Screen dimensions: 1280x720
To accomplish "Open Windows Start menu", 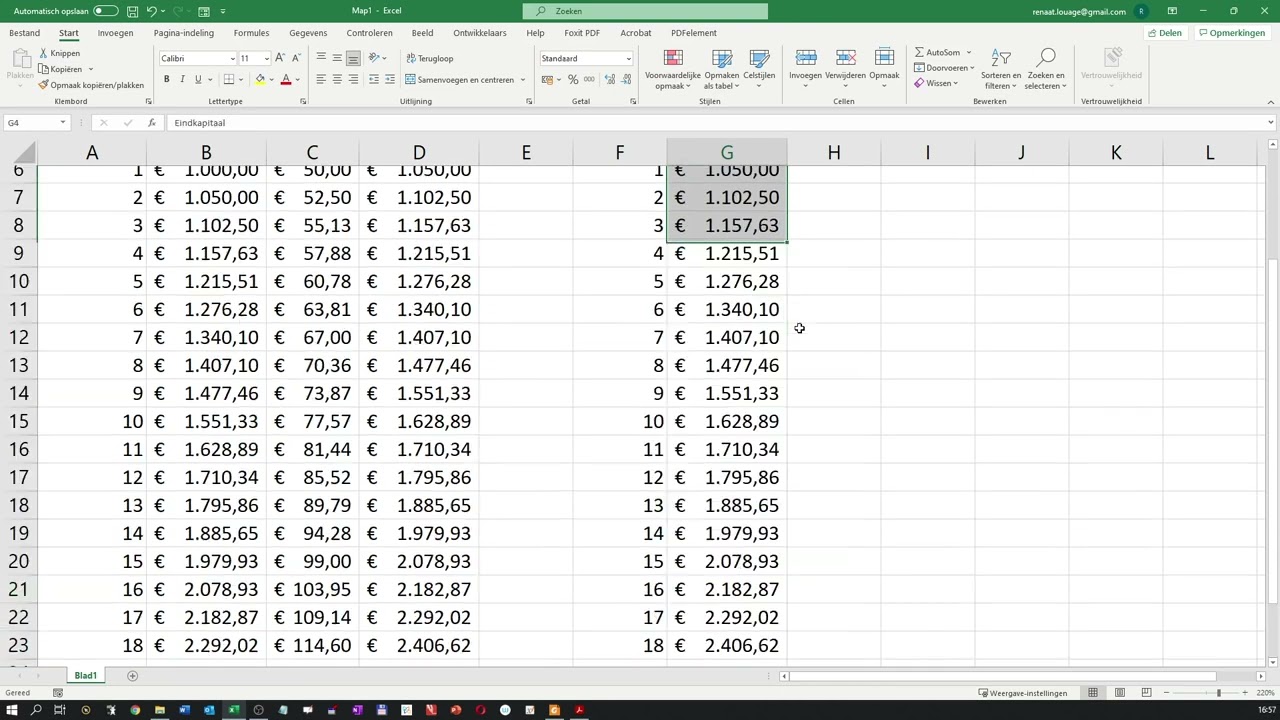I will (12, 710).
